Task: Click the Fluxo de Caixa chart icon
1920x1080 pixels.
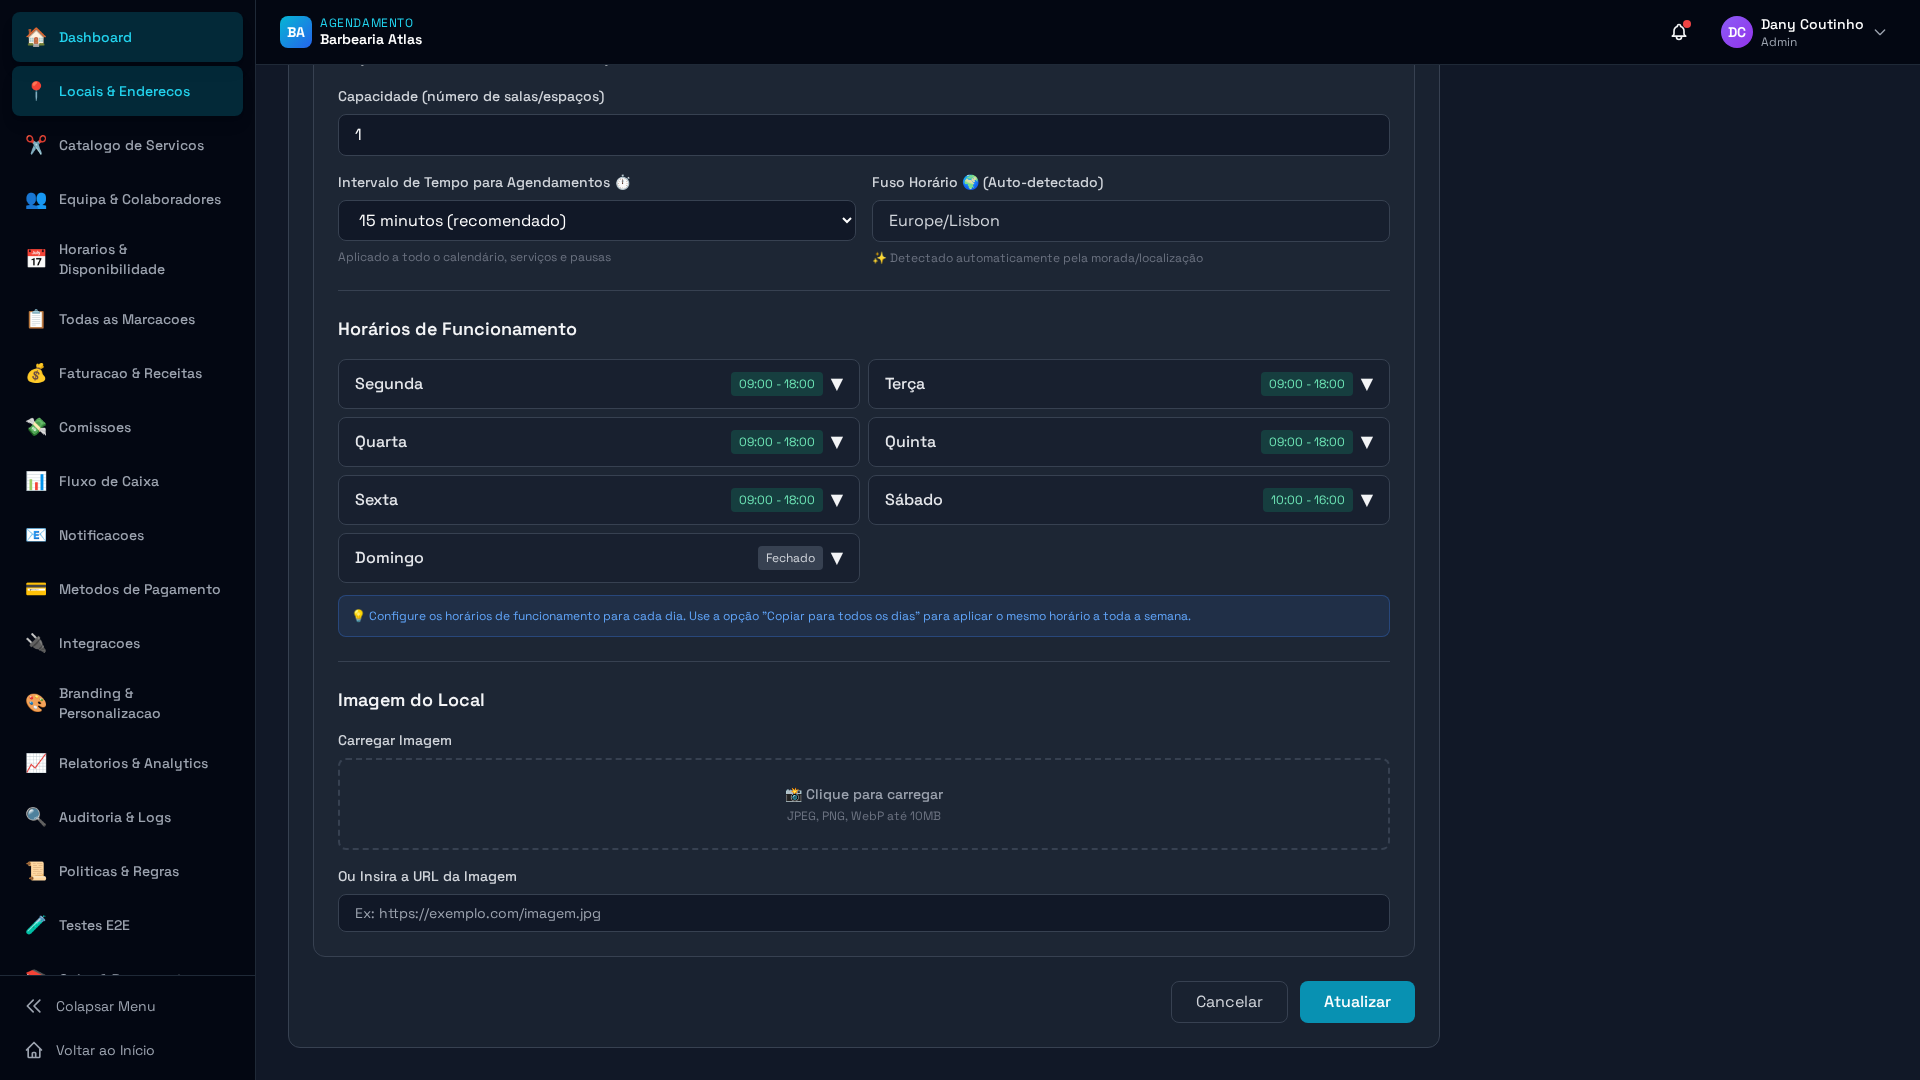Action: click(x=36, y=481)
